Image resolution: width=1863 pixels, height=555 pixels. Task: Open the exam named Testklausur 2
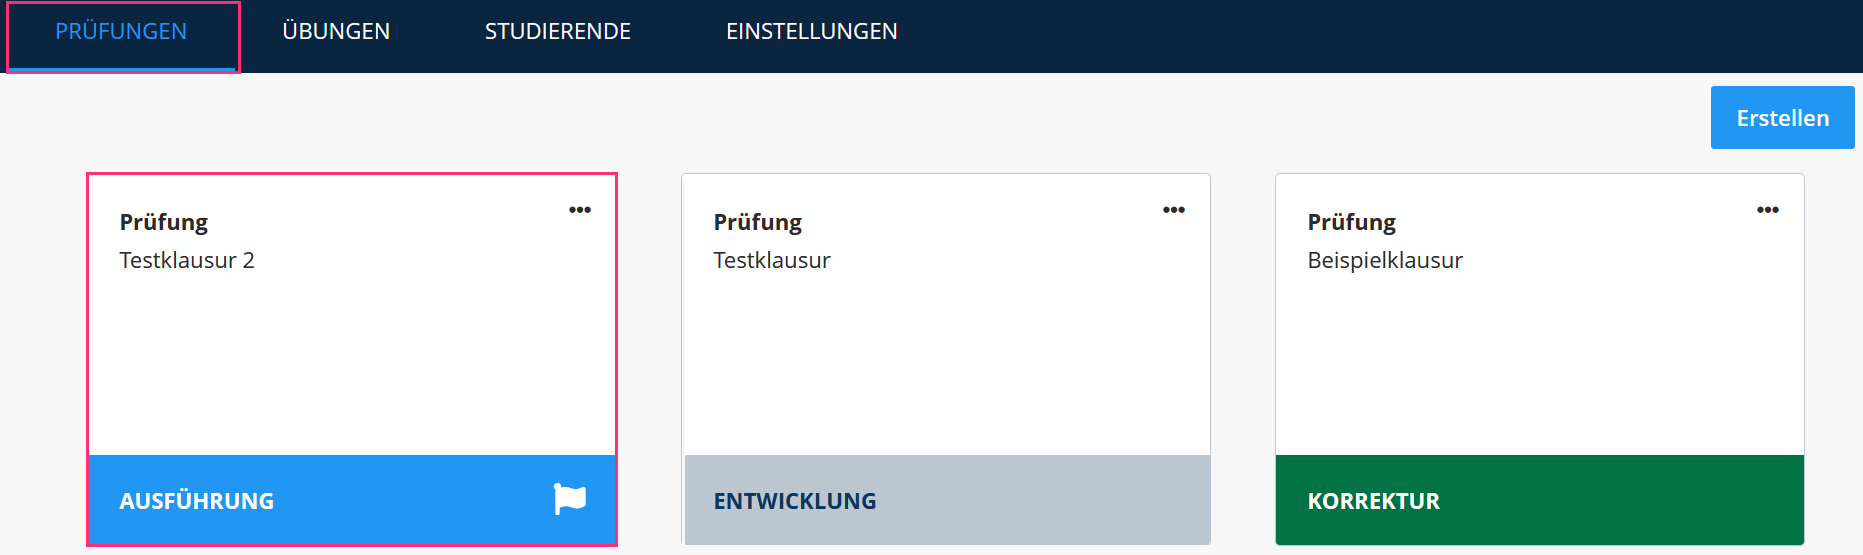click(x=187, y=261)
